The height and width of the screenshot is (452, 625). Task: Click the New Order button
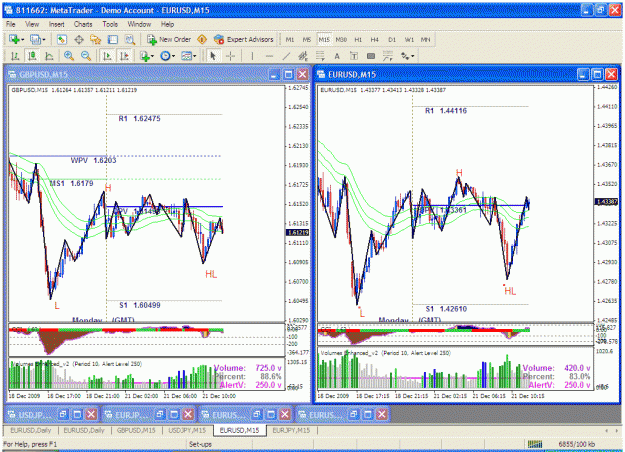pos(169,39)
